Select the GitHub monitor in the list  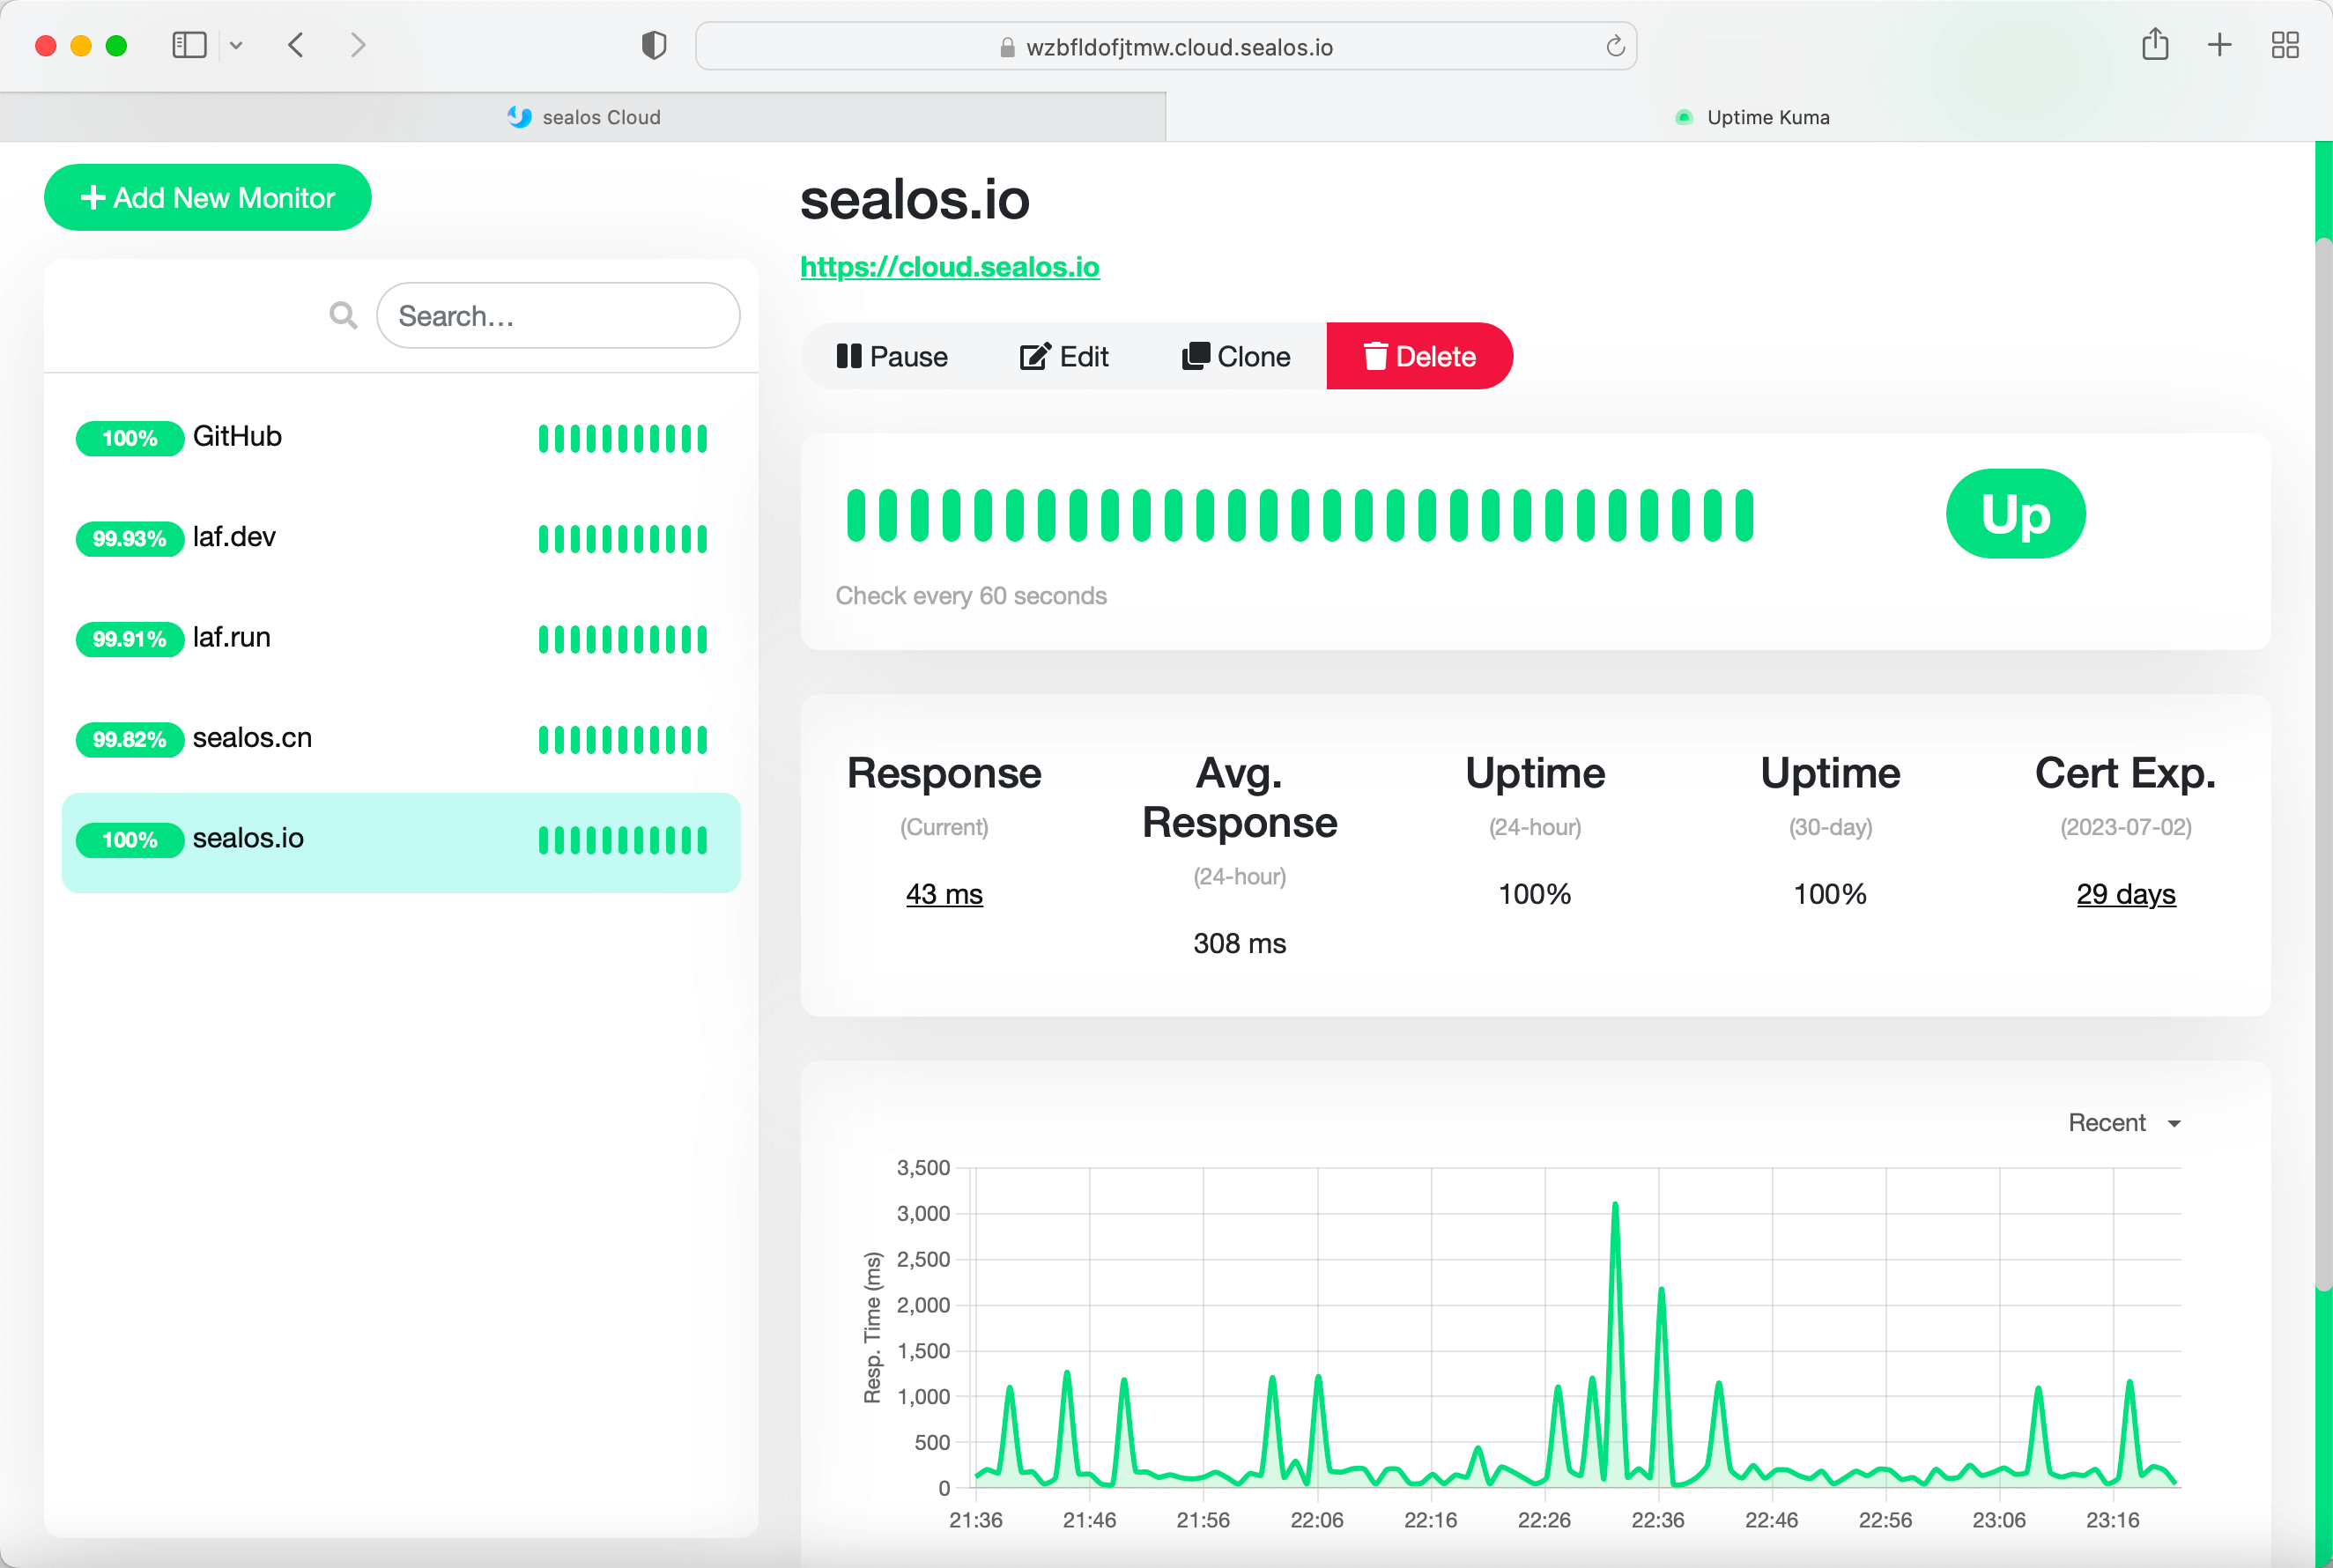pos(400,438)
